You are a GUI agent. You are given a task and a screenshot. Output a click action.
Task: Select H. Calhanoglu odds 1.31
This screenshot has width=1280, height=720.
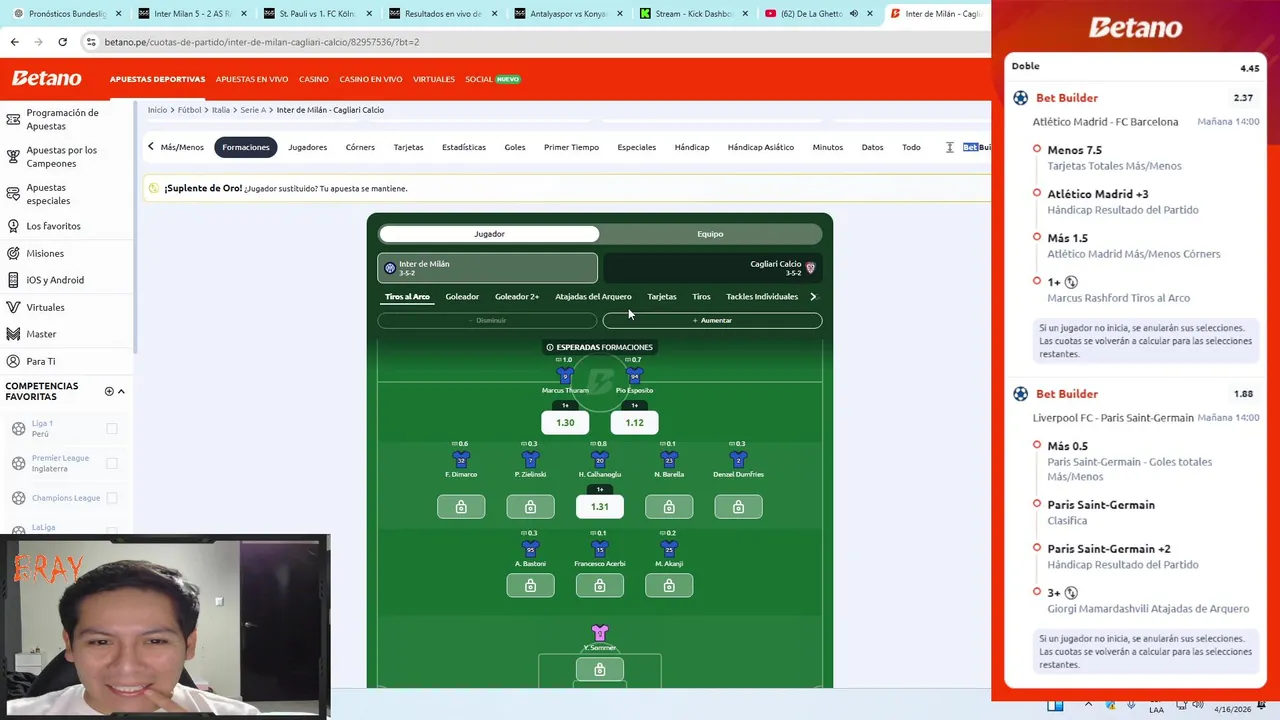pyautogui.click(x=600, y=507)
